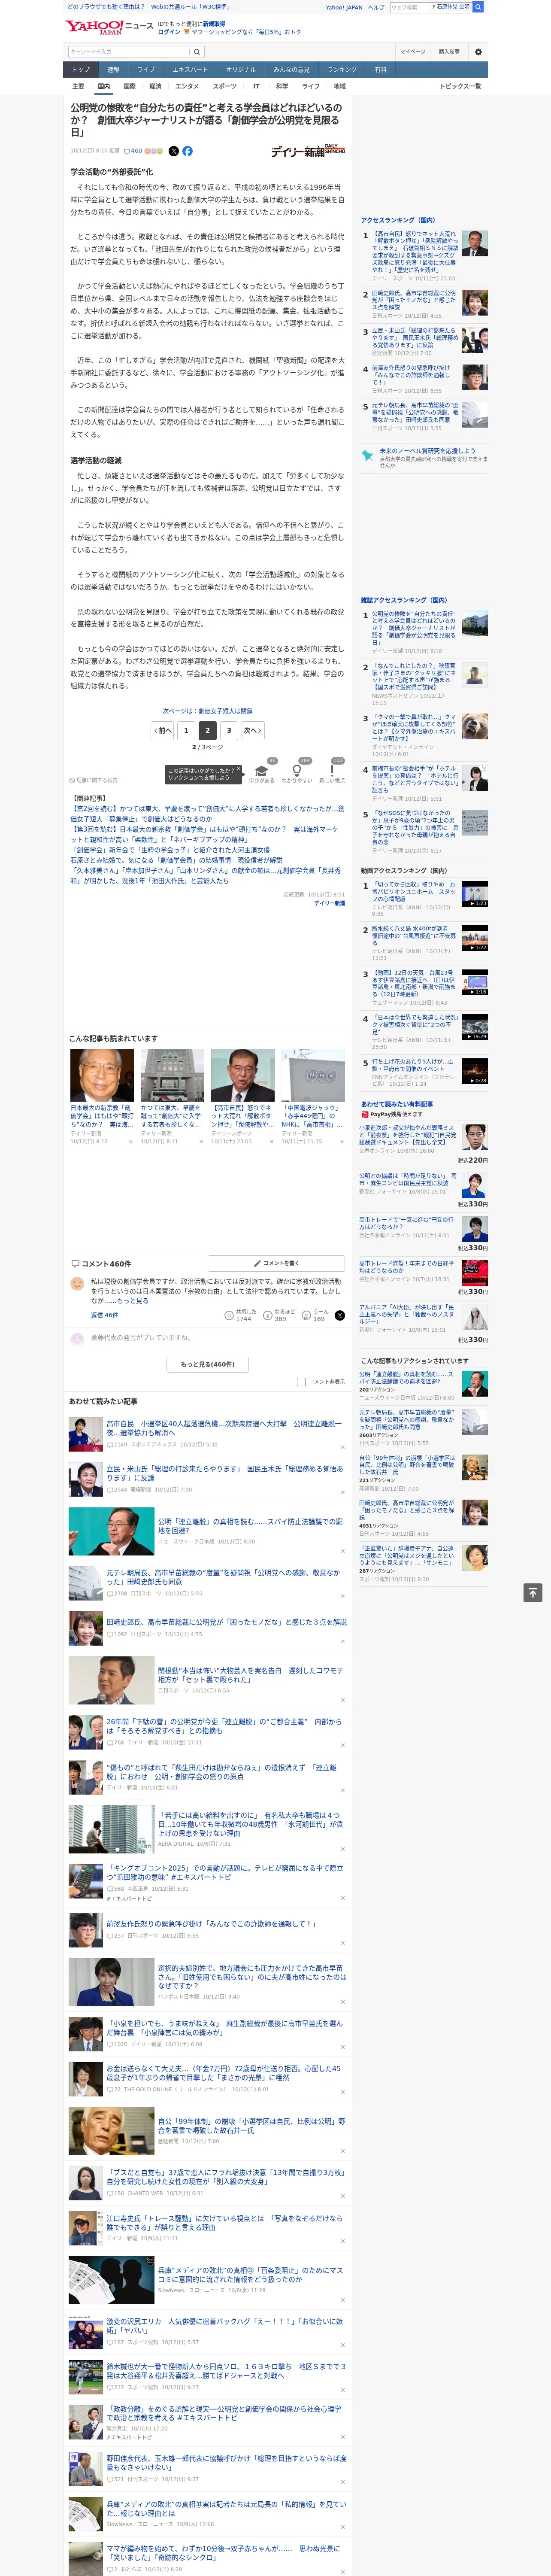Open article 激変の沢尻エリカ 人気俳優に密着バックハグ

pyautogui.click(x=225, y=2326)
